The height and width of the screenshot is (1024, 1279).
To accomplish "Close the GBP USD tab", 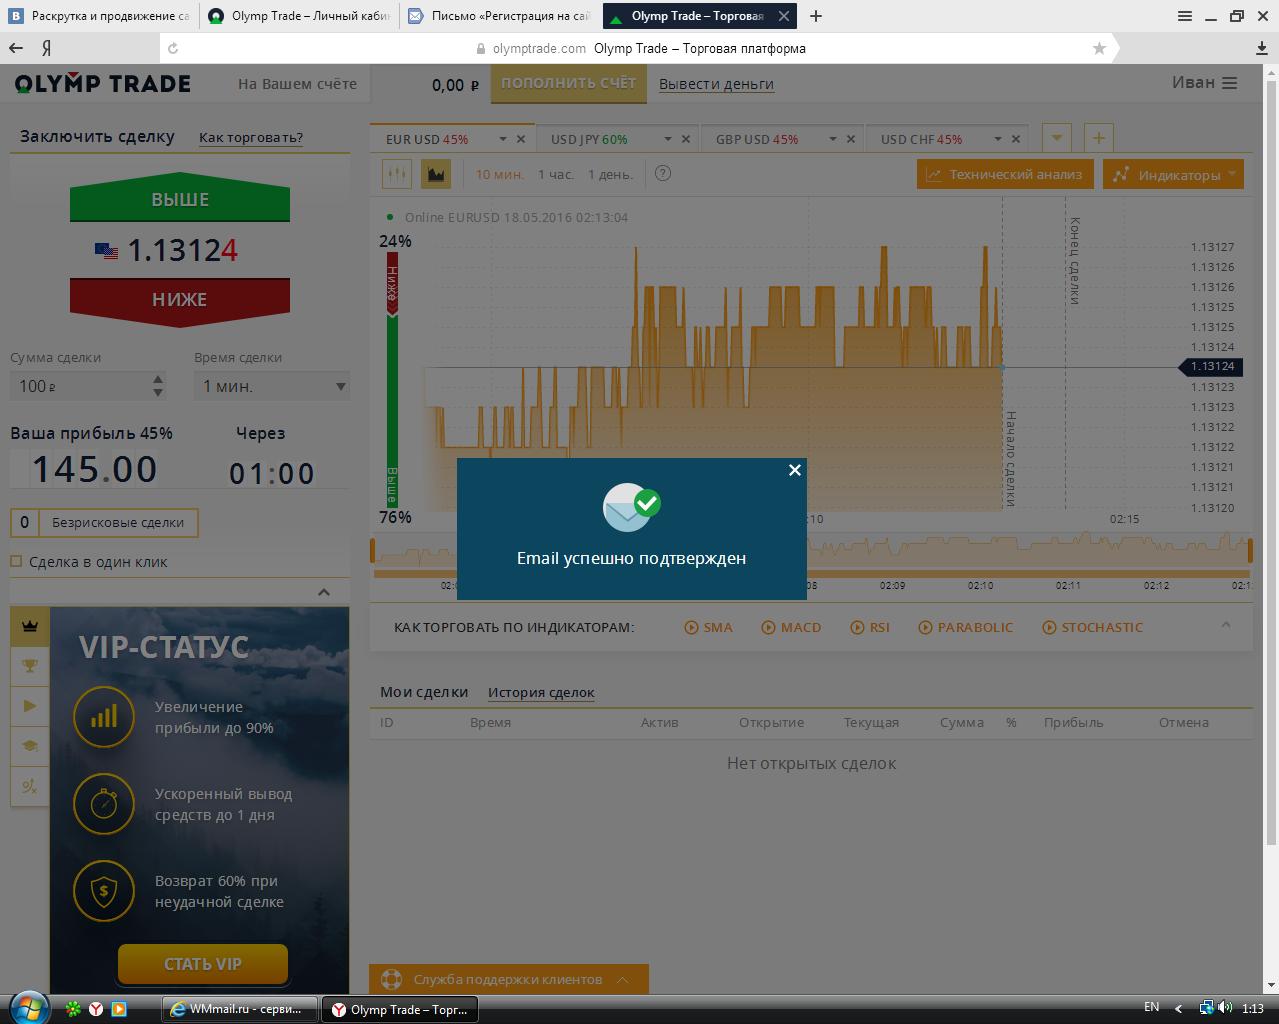I will 851,139.
